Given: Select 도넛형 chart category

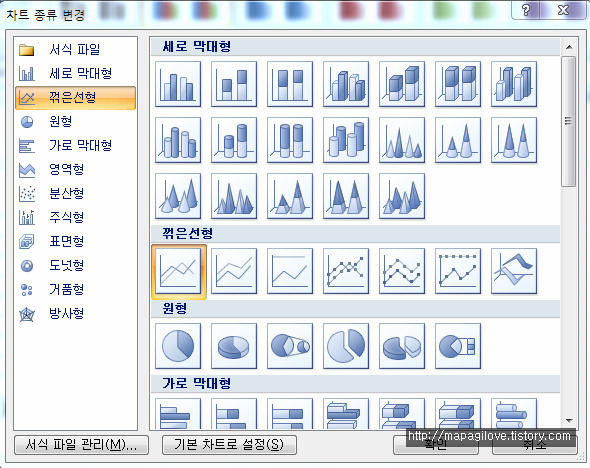Looking at the screenshot, I should 75,266.
